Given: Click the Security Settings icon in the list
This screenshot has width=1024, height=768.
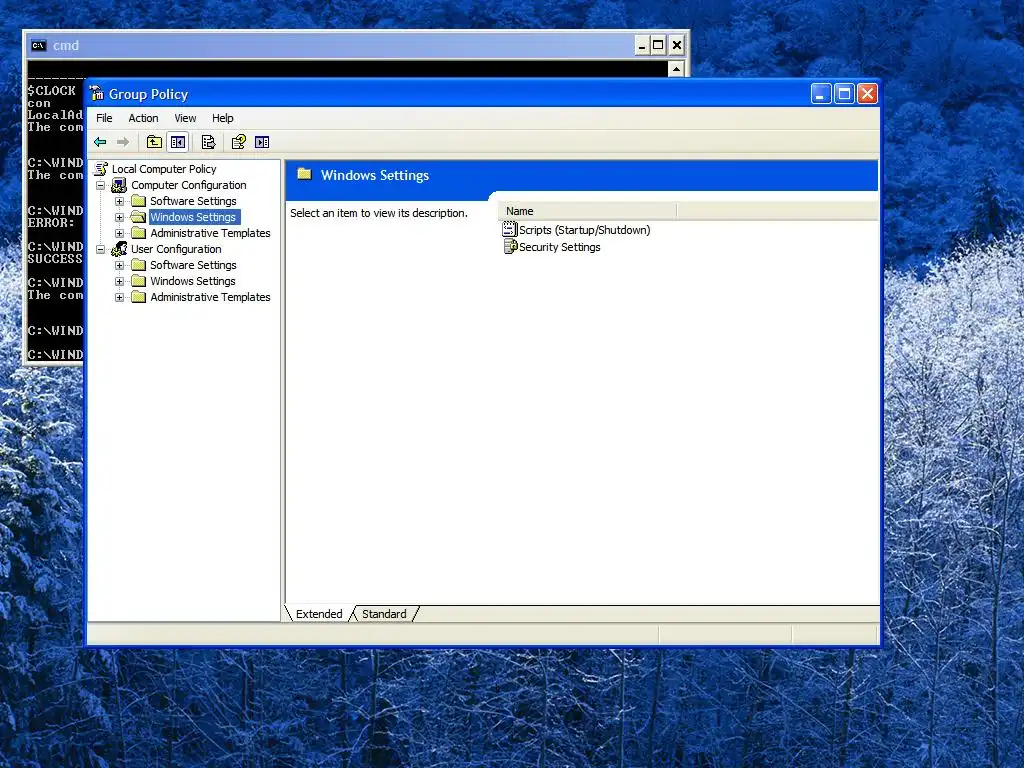Looking at the screenshot, I should [510, 246].
